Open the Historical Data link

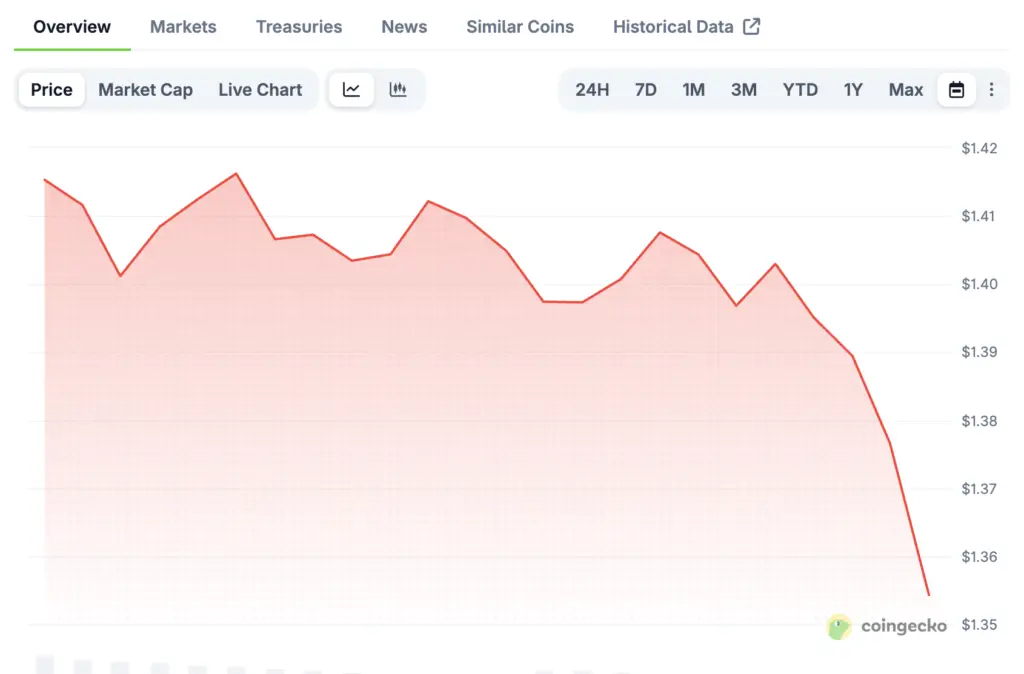coord(673,27)
